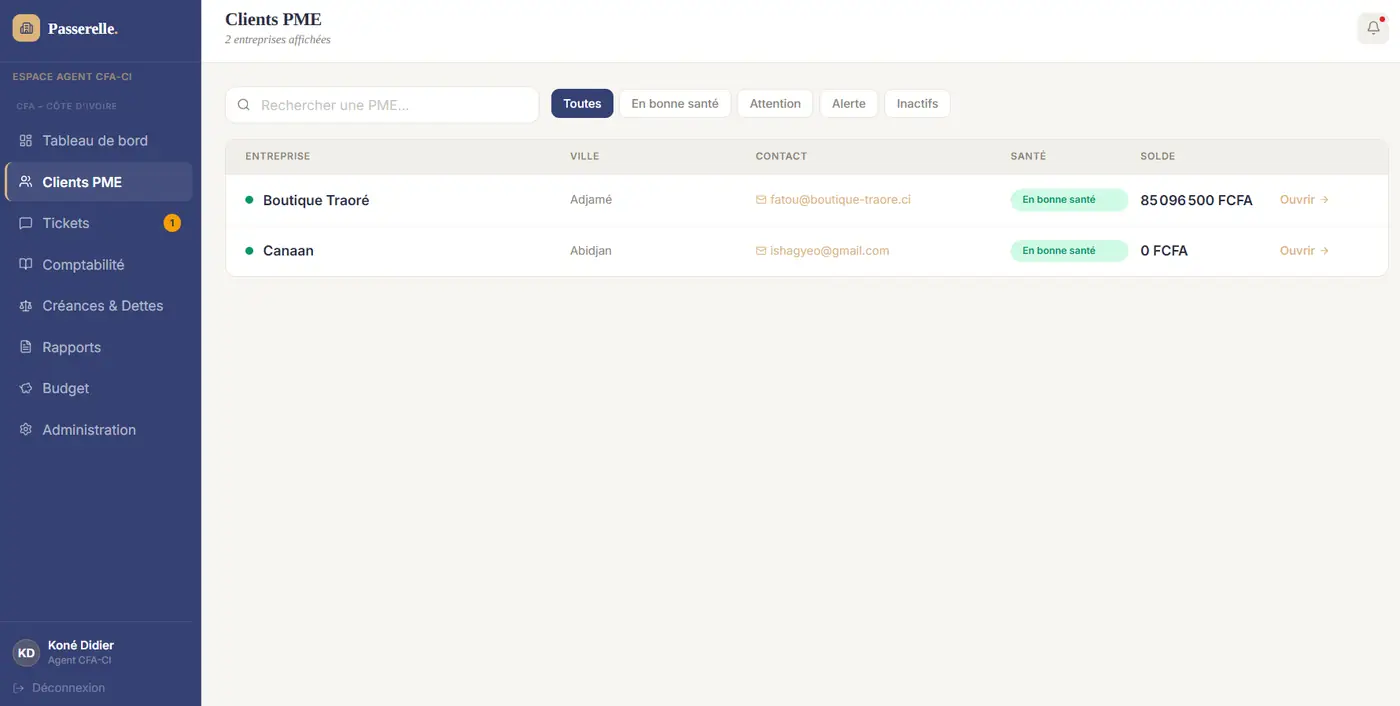Click the Rapports document icon

coord(26,347)
